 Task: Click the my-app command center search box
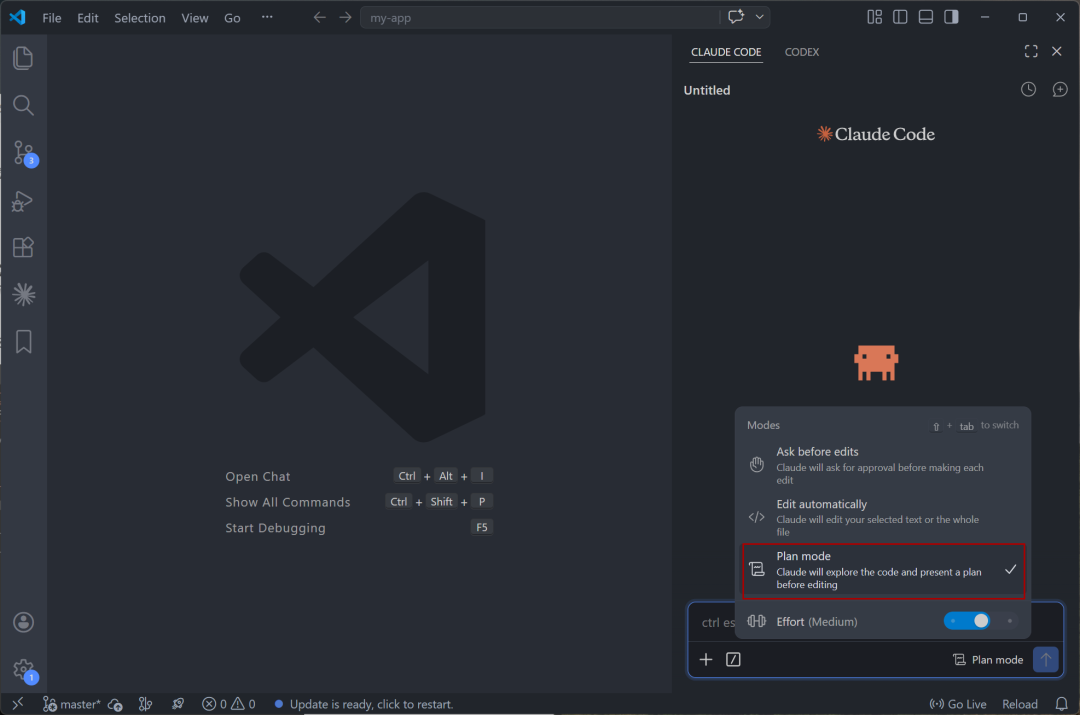click(x=539, y=17)
